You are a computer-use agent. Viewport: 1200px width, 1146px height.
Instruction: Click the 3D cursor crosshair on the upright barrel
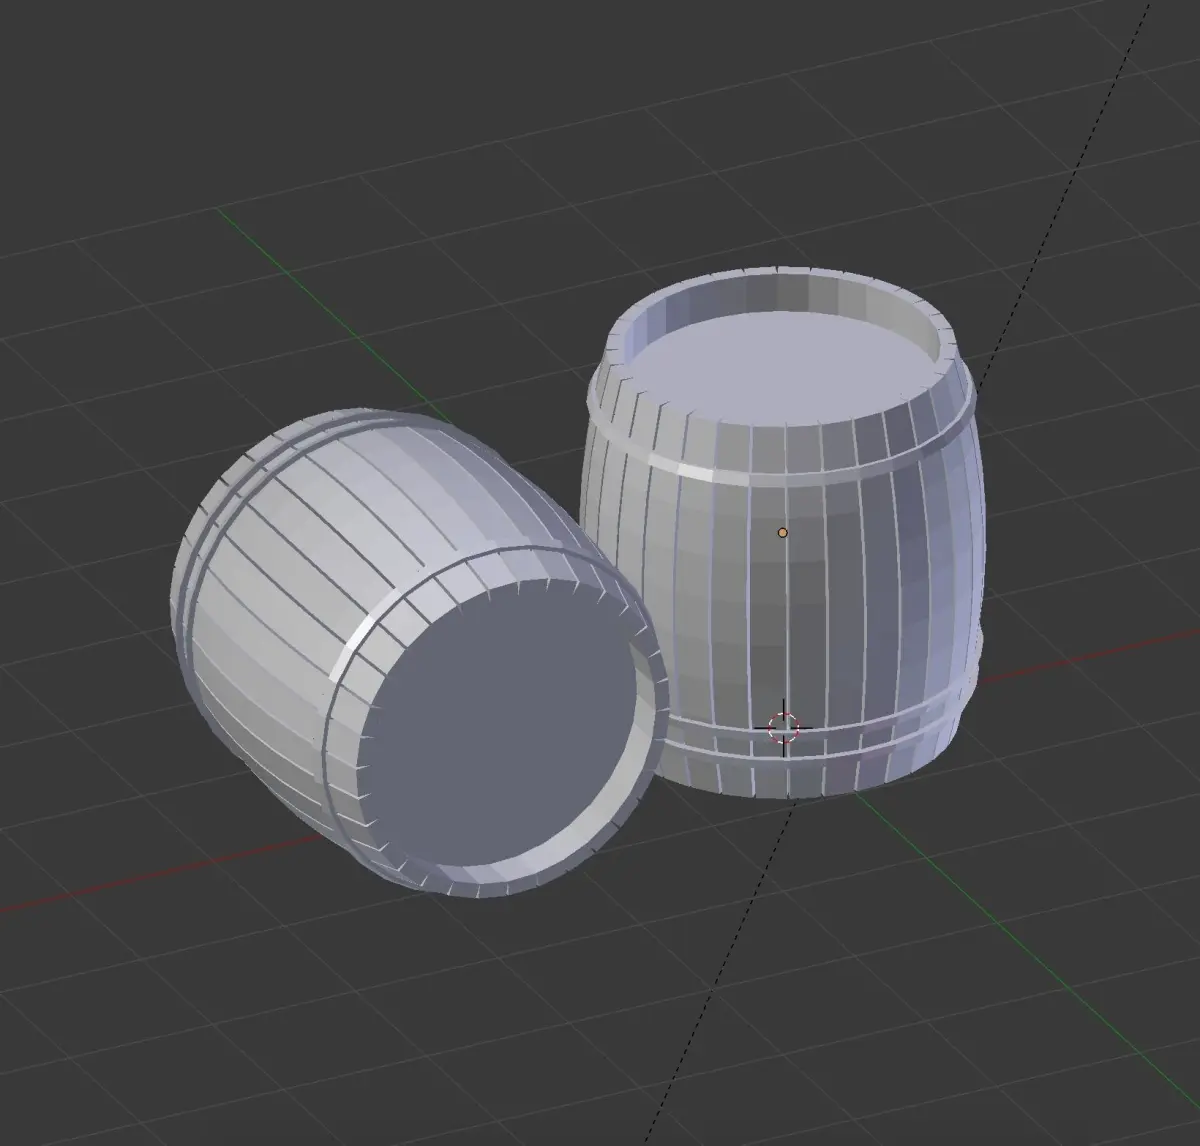[x=783, y=727]
